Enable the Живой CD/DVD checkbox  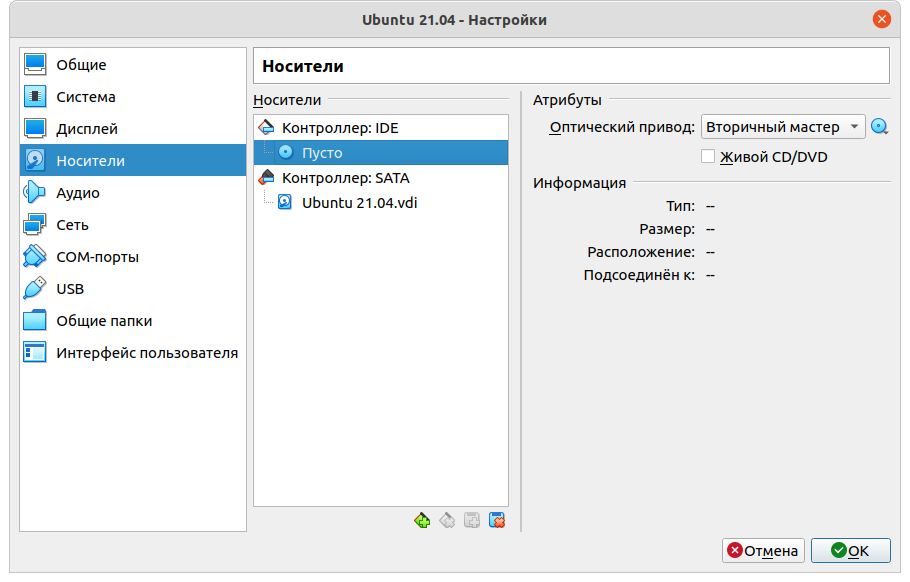(707, 156)
